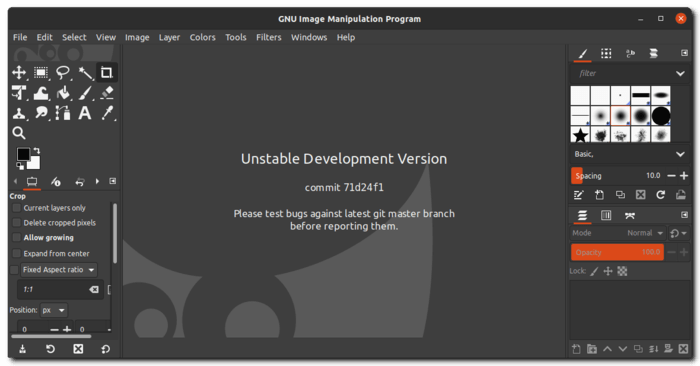Select the Smudge tool
700x366 pixels.
[41, 113]
